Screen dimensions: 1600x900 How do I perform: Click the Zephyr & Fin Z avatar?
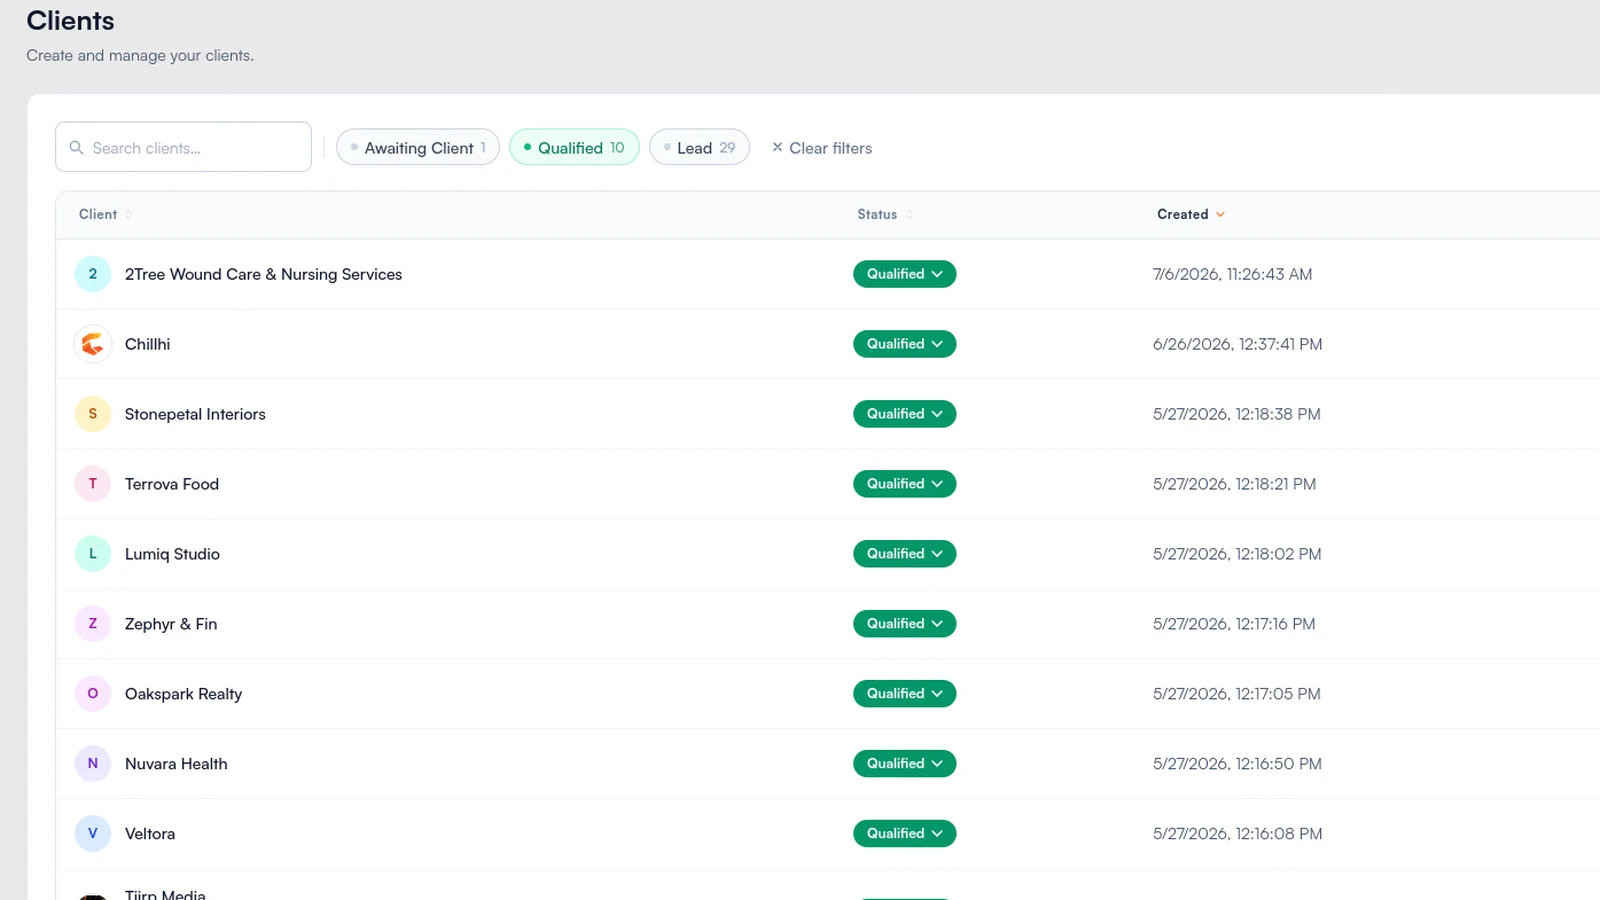pyautogui.click(x=93, y=624)
